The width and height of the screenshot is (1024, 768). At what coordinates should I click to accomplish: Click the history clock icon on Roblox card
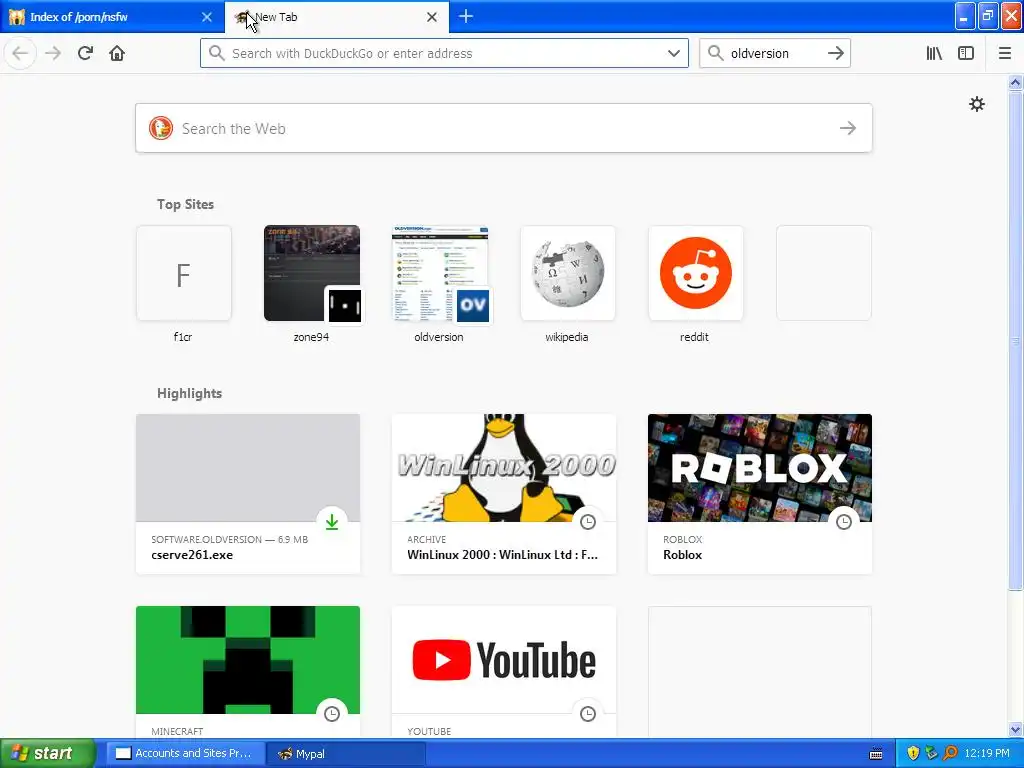(x=844, y=522)
